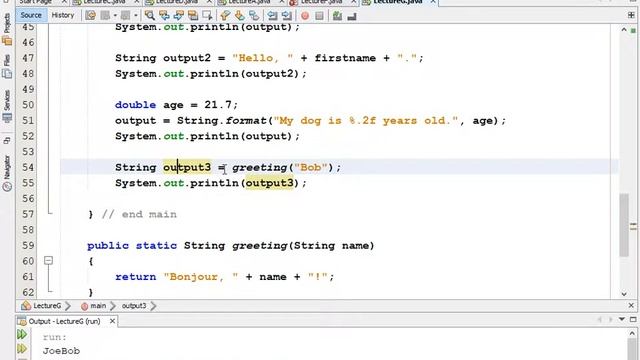The height and width of the screenshot is (360, 640).
Task: Go to next find occurrence icon
Action: 178,16
